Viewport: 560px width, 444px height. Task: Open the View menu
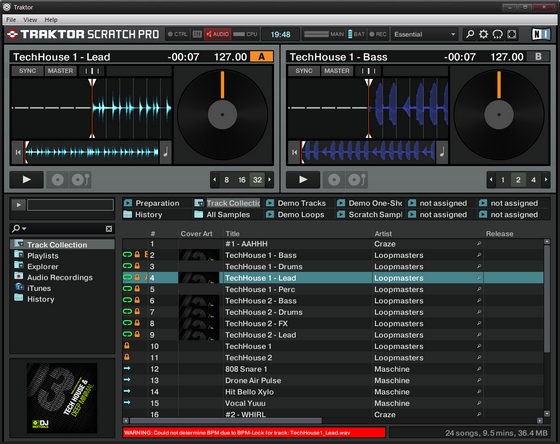point(30,20)
